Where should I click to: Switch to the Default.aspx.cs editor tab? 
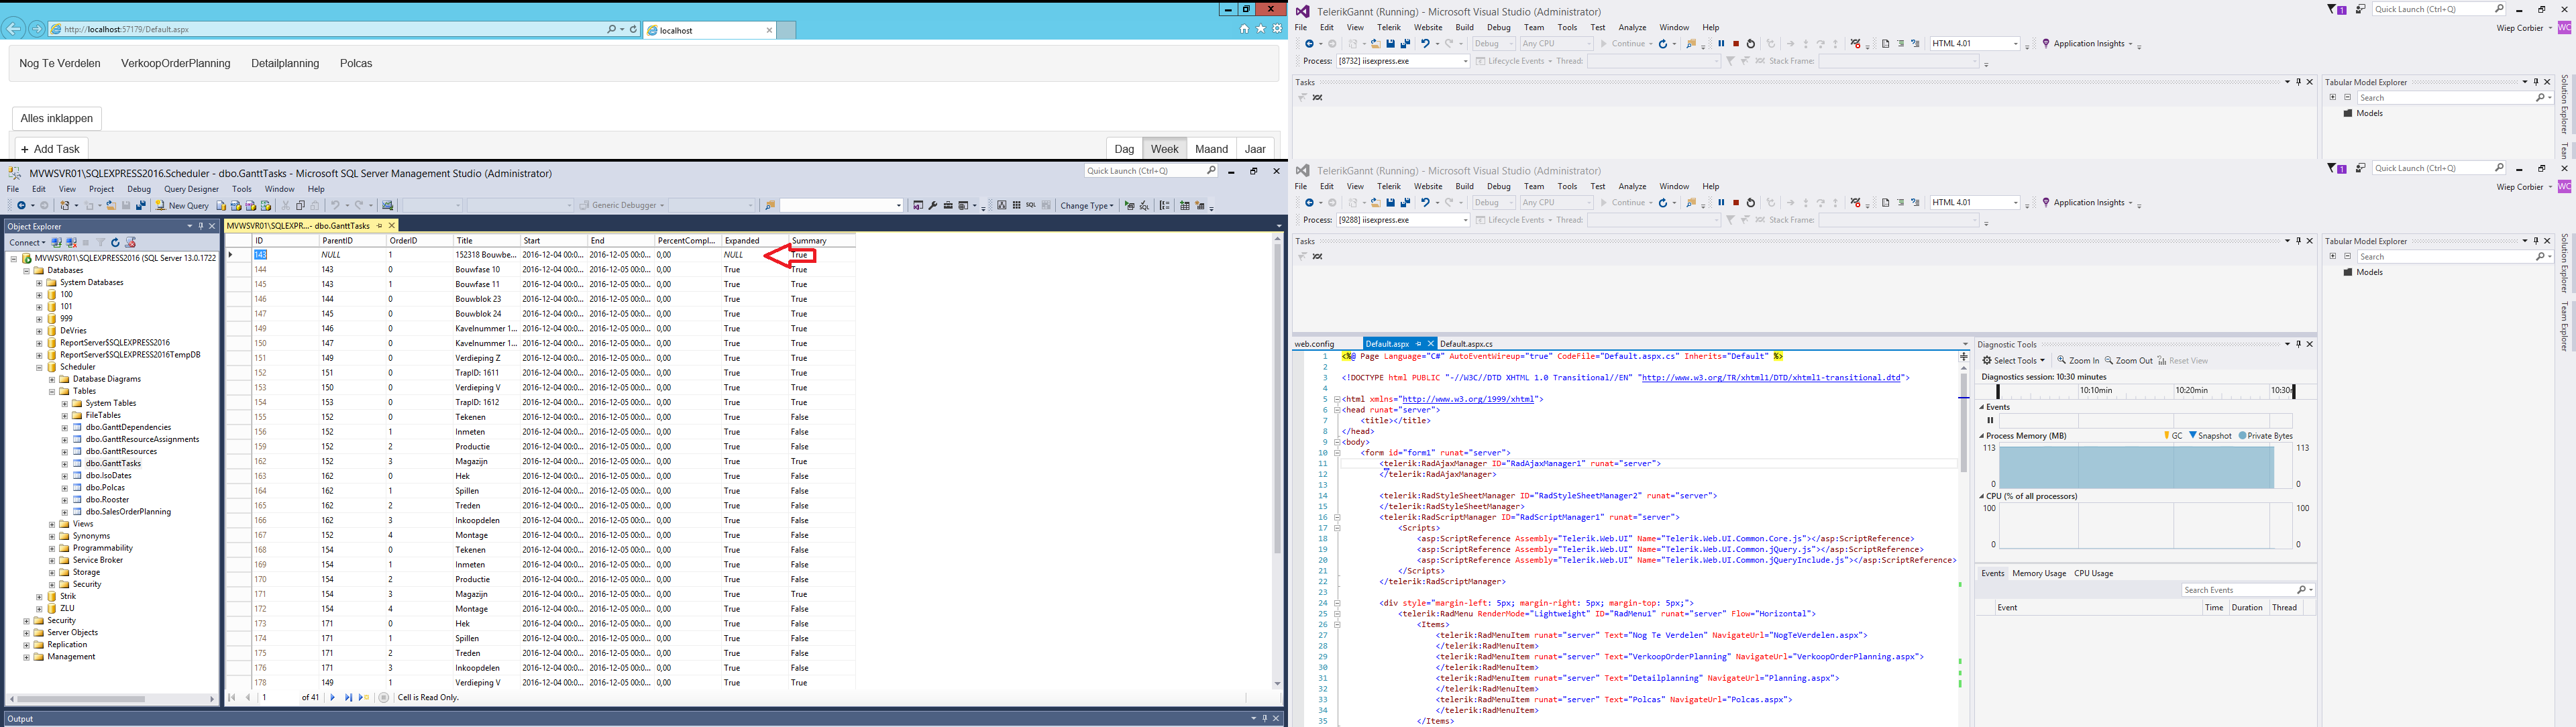tap(1466, 344)
